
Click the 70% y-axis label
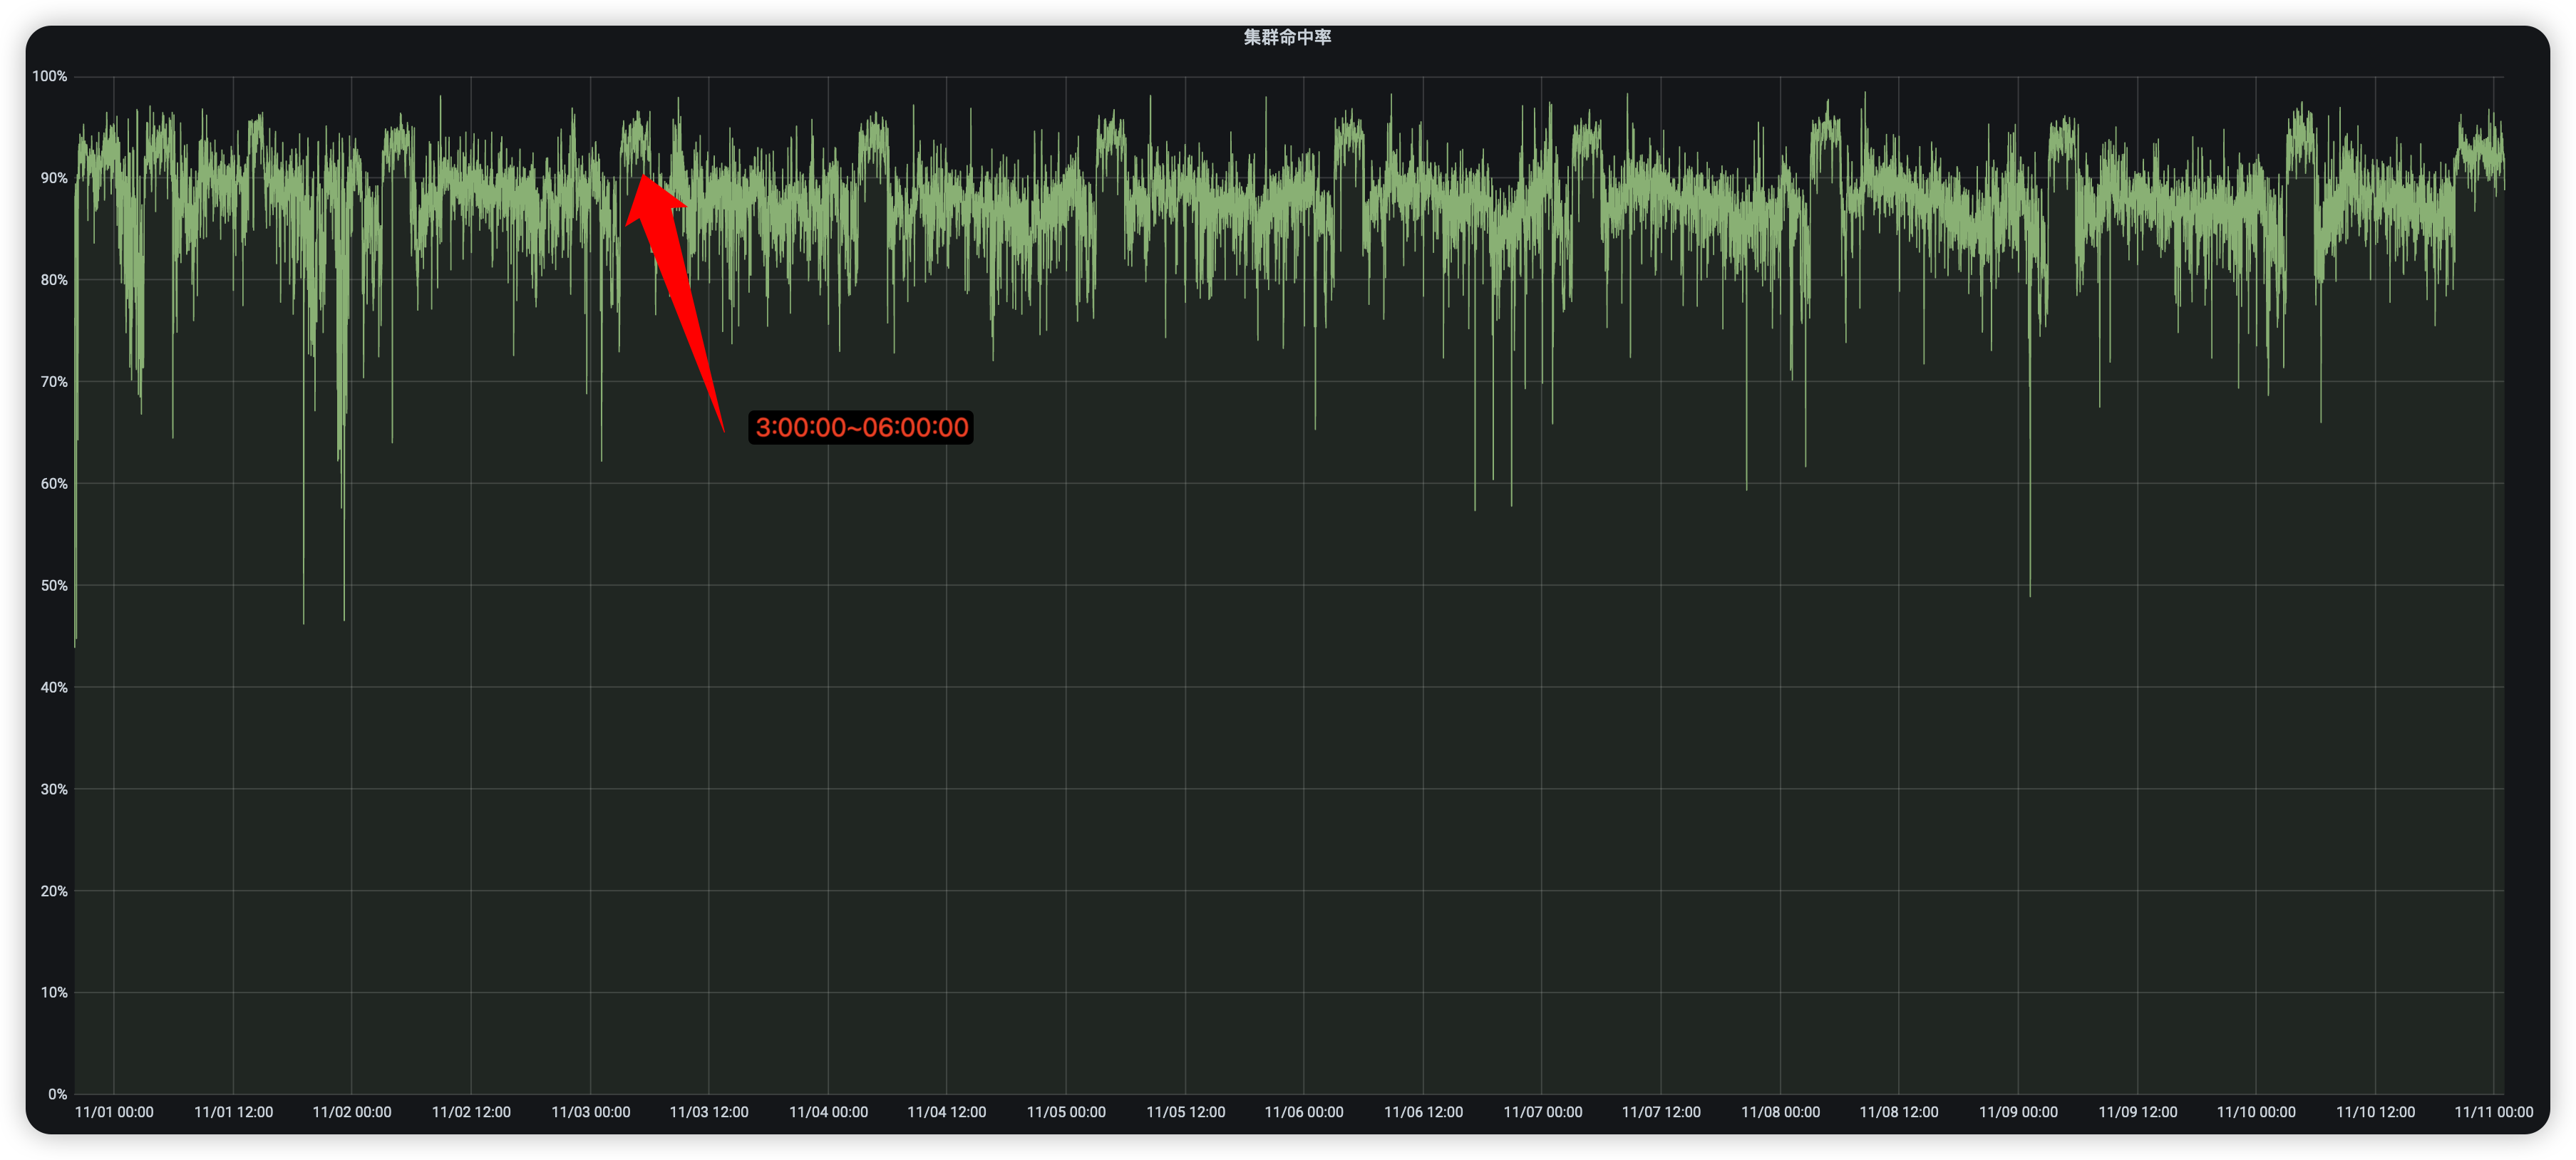tap(53, 382)
